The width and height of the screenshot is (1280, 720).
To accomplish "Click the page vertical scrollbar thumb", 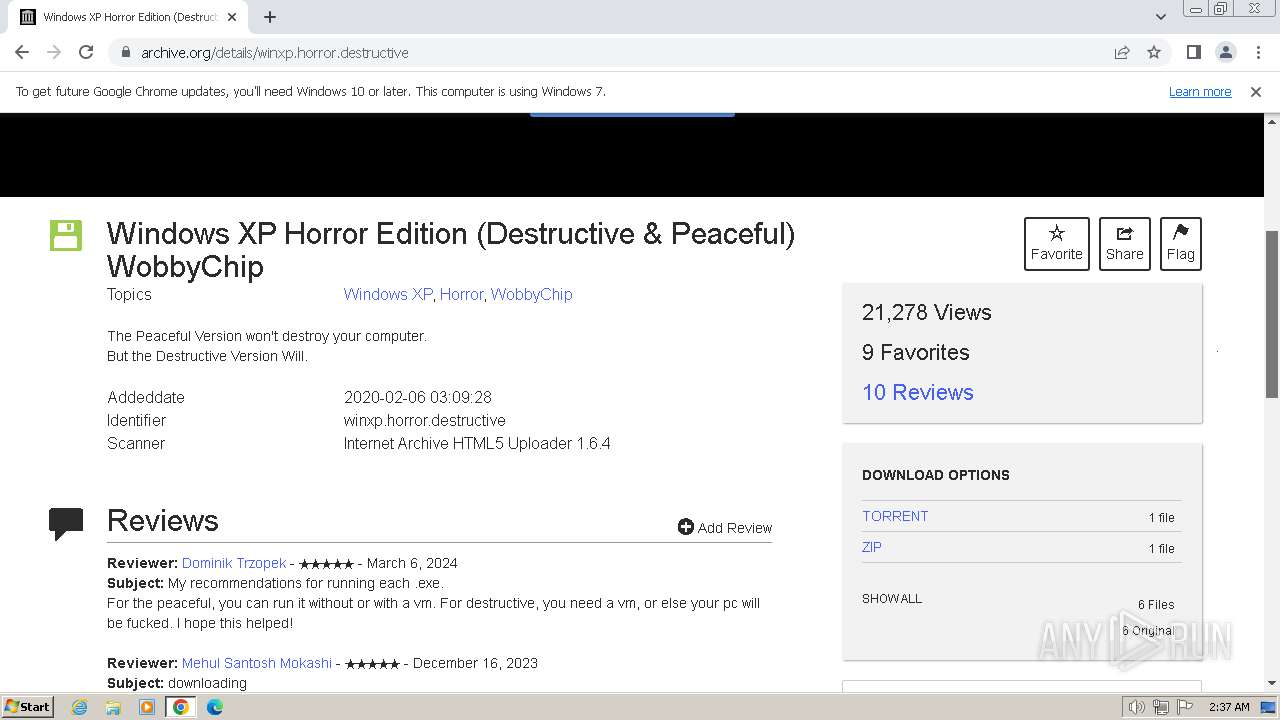I will point(1272,313).
